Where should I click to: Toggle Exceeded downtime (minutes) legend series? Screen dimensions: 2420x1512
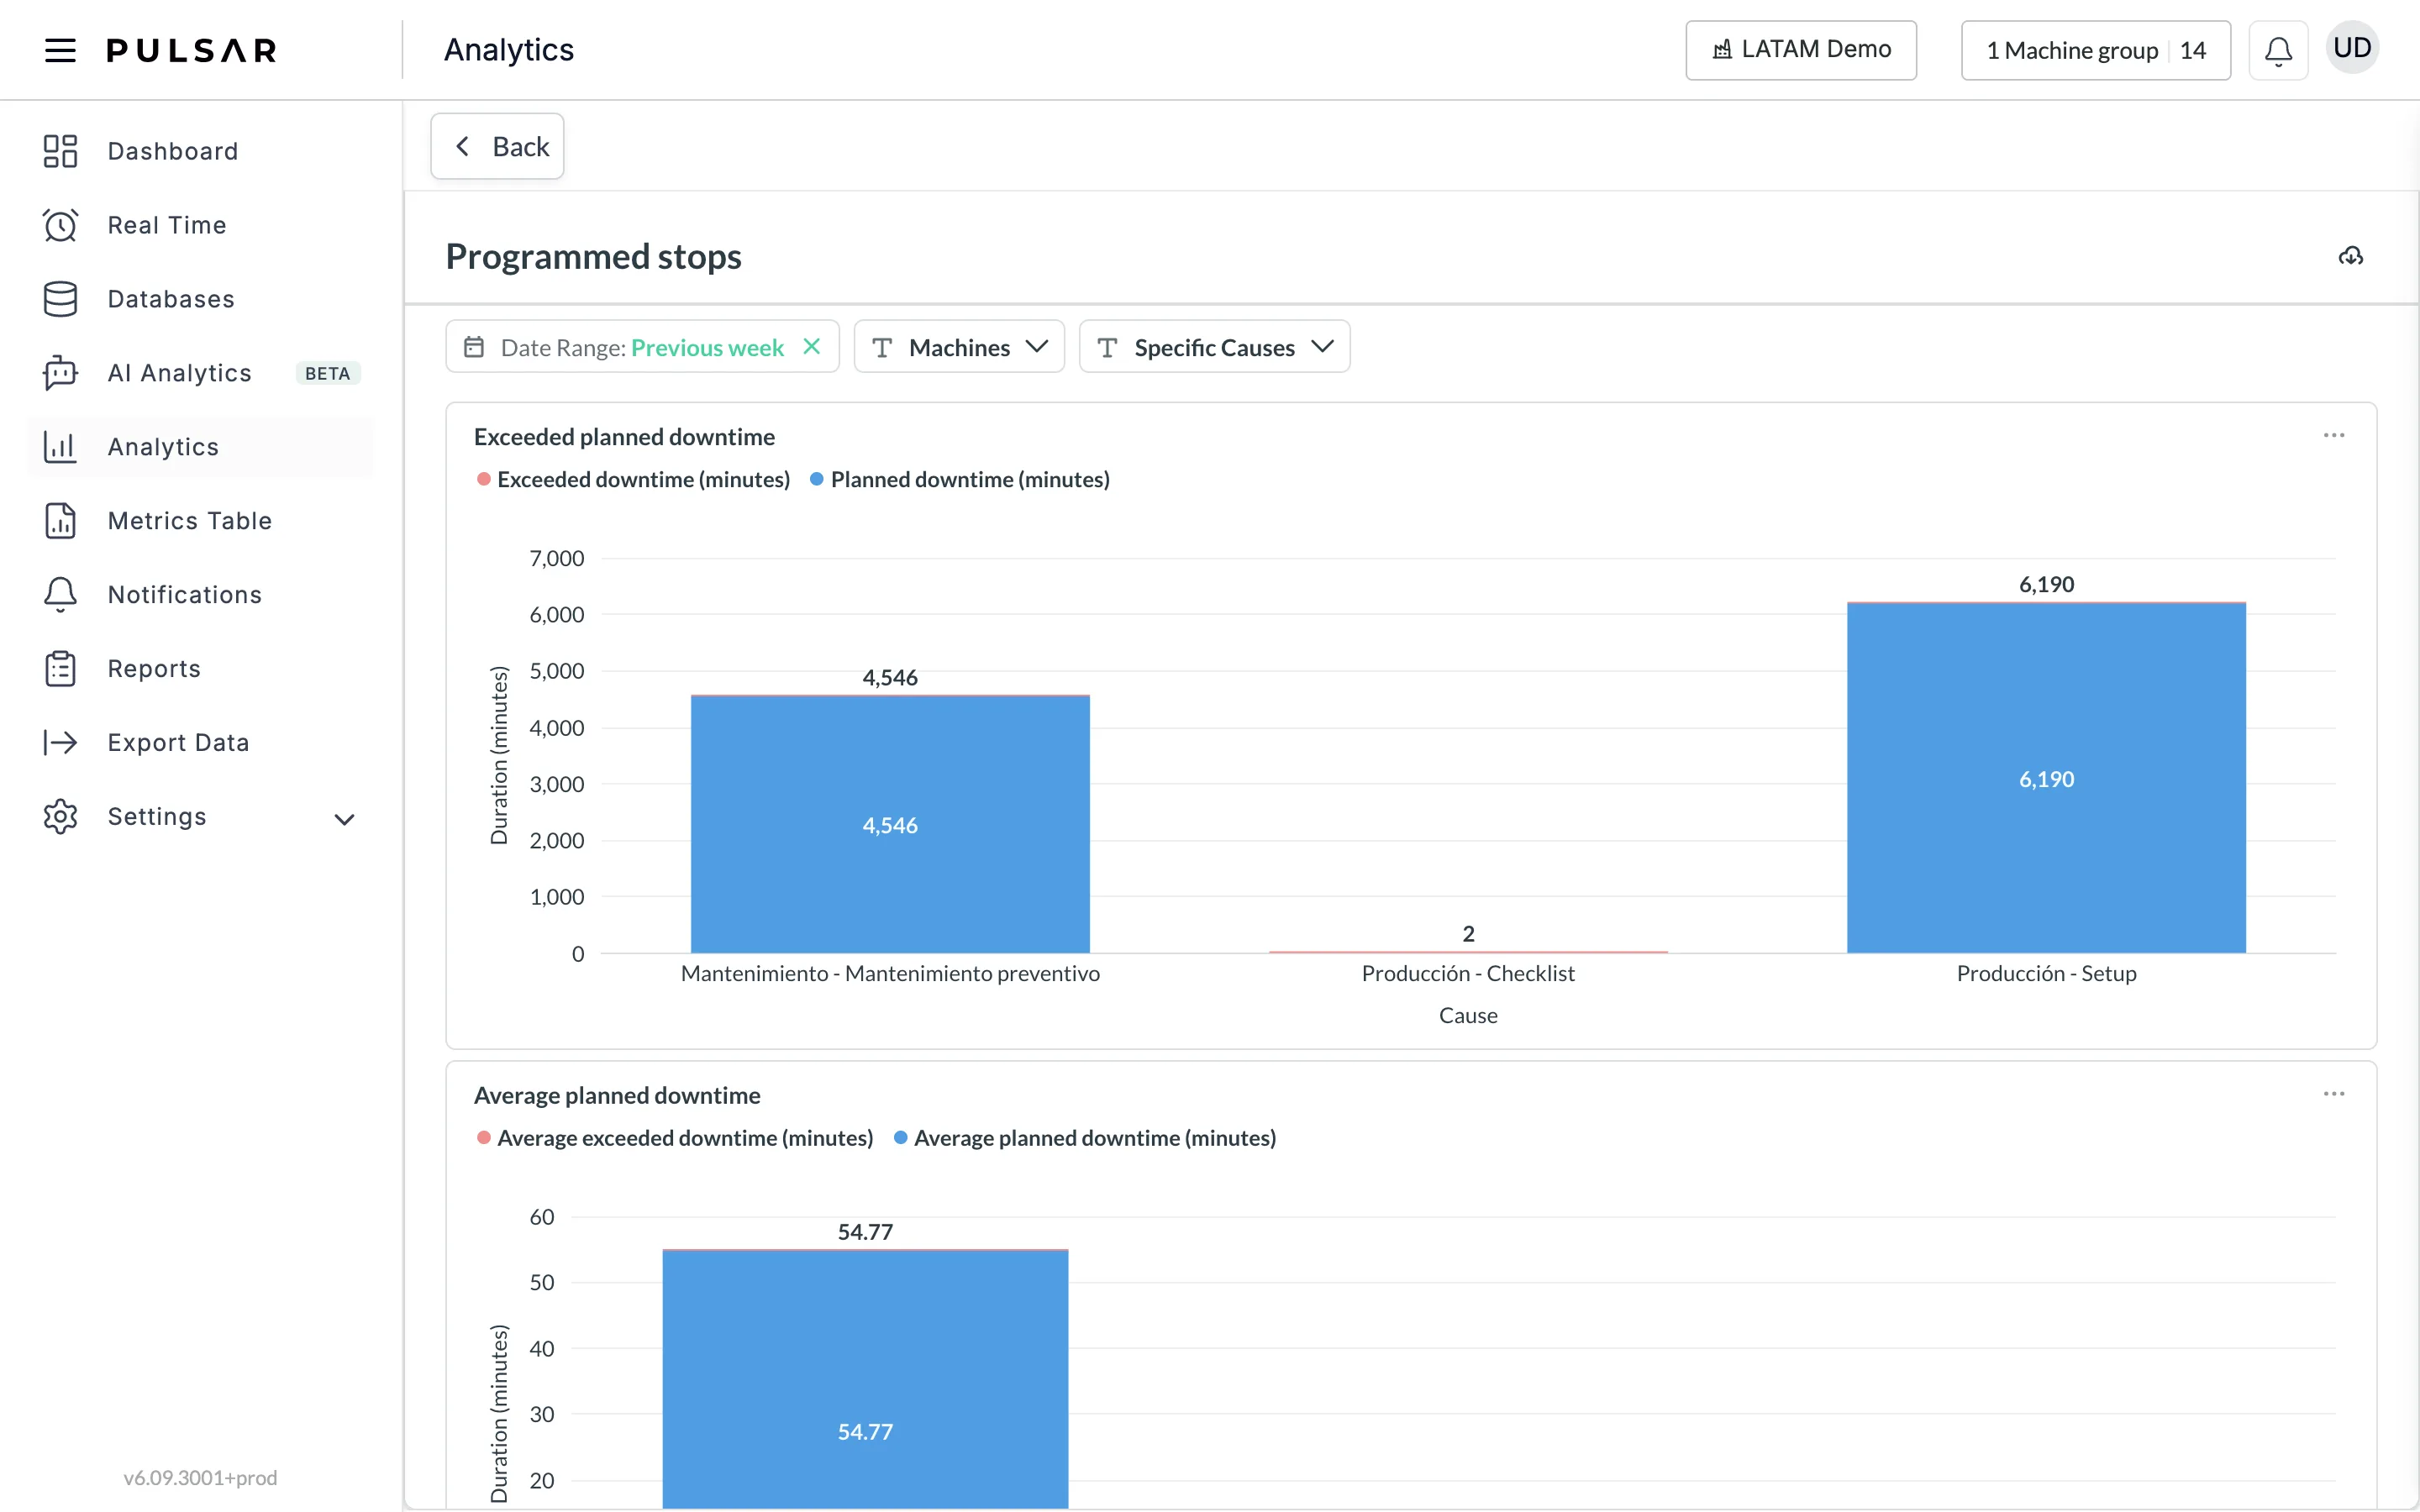(633, 480)
